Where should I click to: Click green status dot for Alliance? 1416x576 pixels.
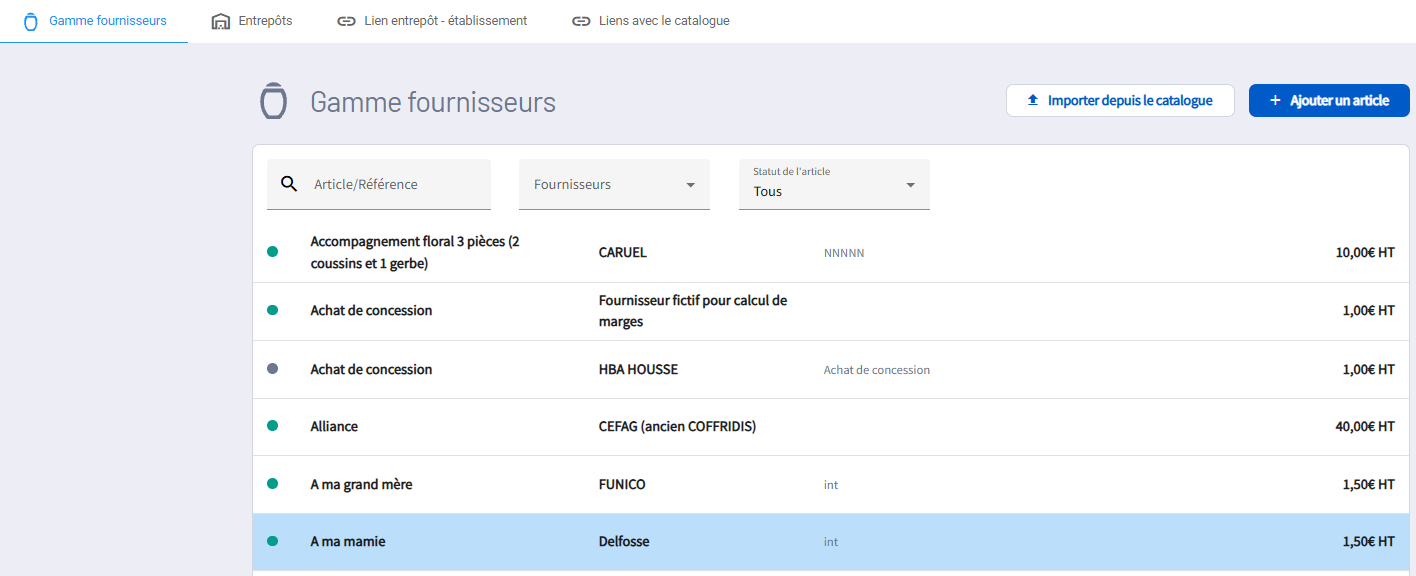pyautogui.click(x=272, y=426)
